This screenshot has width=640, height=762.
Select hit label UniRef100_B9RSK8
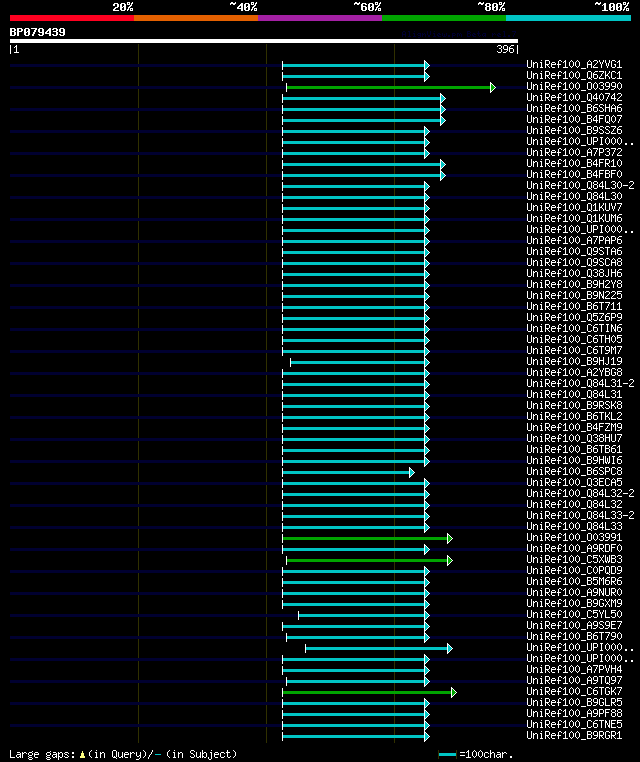(574, 405)
